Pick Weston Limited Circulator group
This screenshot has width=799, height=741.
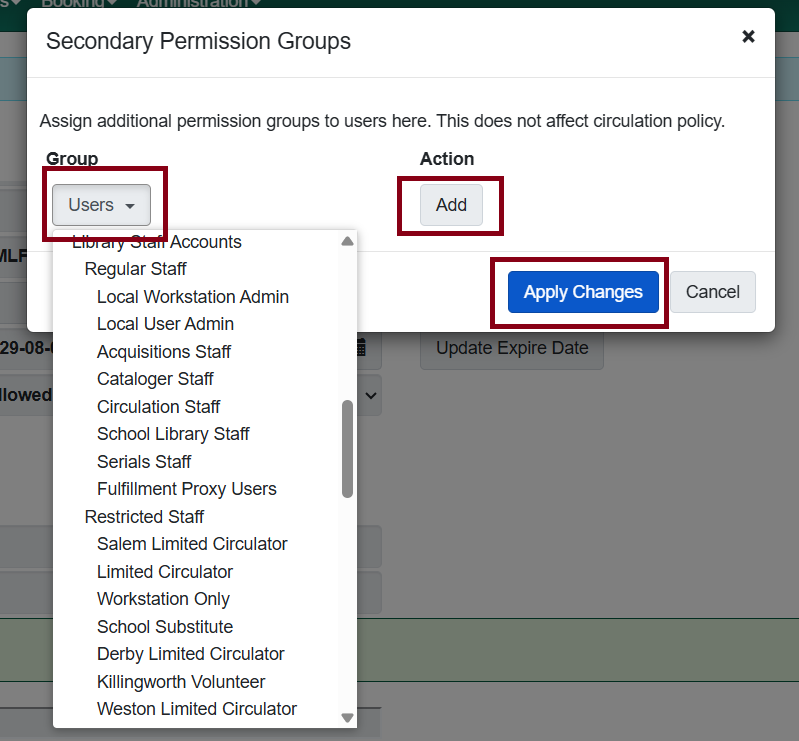[x=197, y=709]
